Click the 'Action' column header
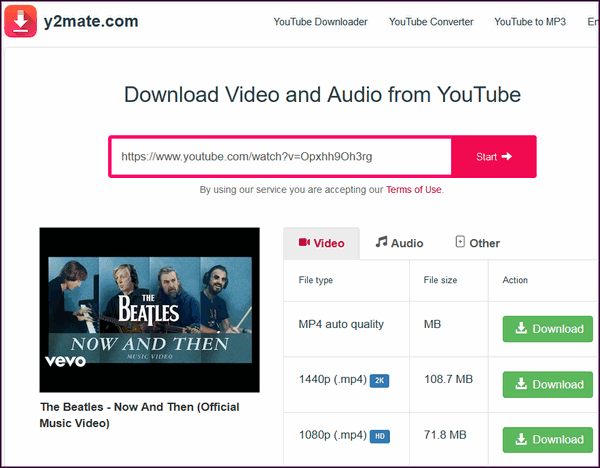The width and height of the screenshot is (600, 468). (515, 280)
